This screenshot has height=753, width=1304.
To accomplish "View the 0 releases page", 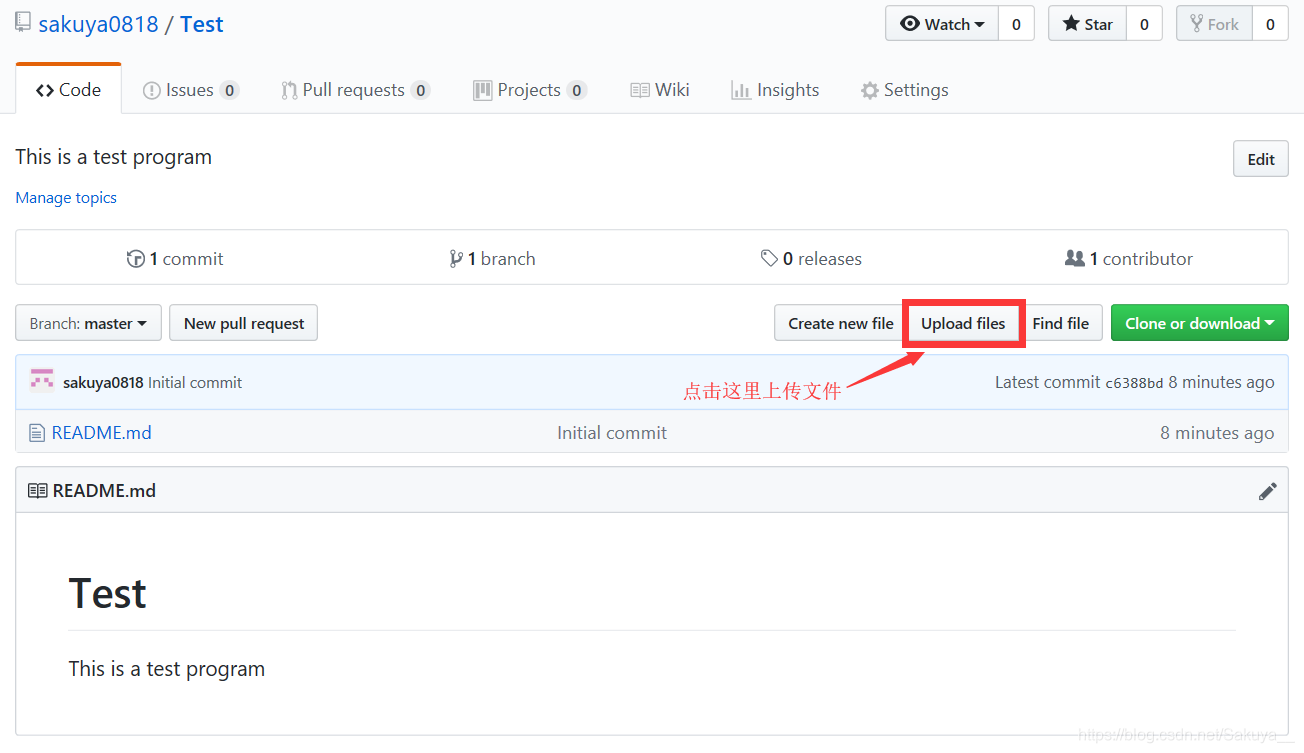I will pyautogui.click(x=811, y=259).
